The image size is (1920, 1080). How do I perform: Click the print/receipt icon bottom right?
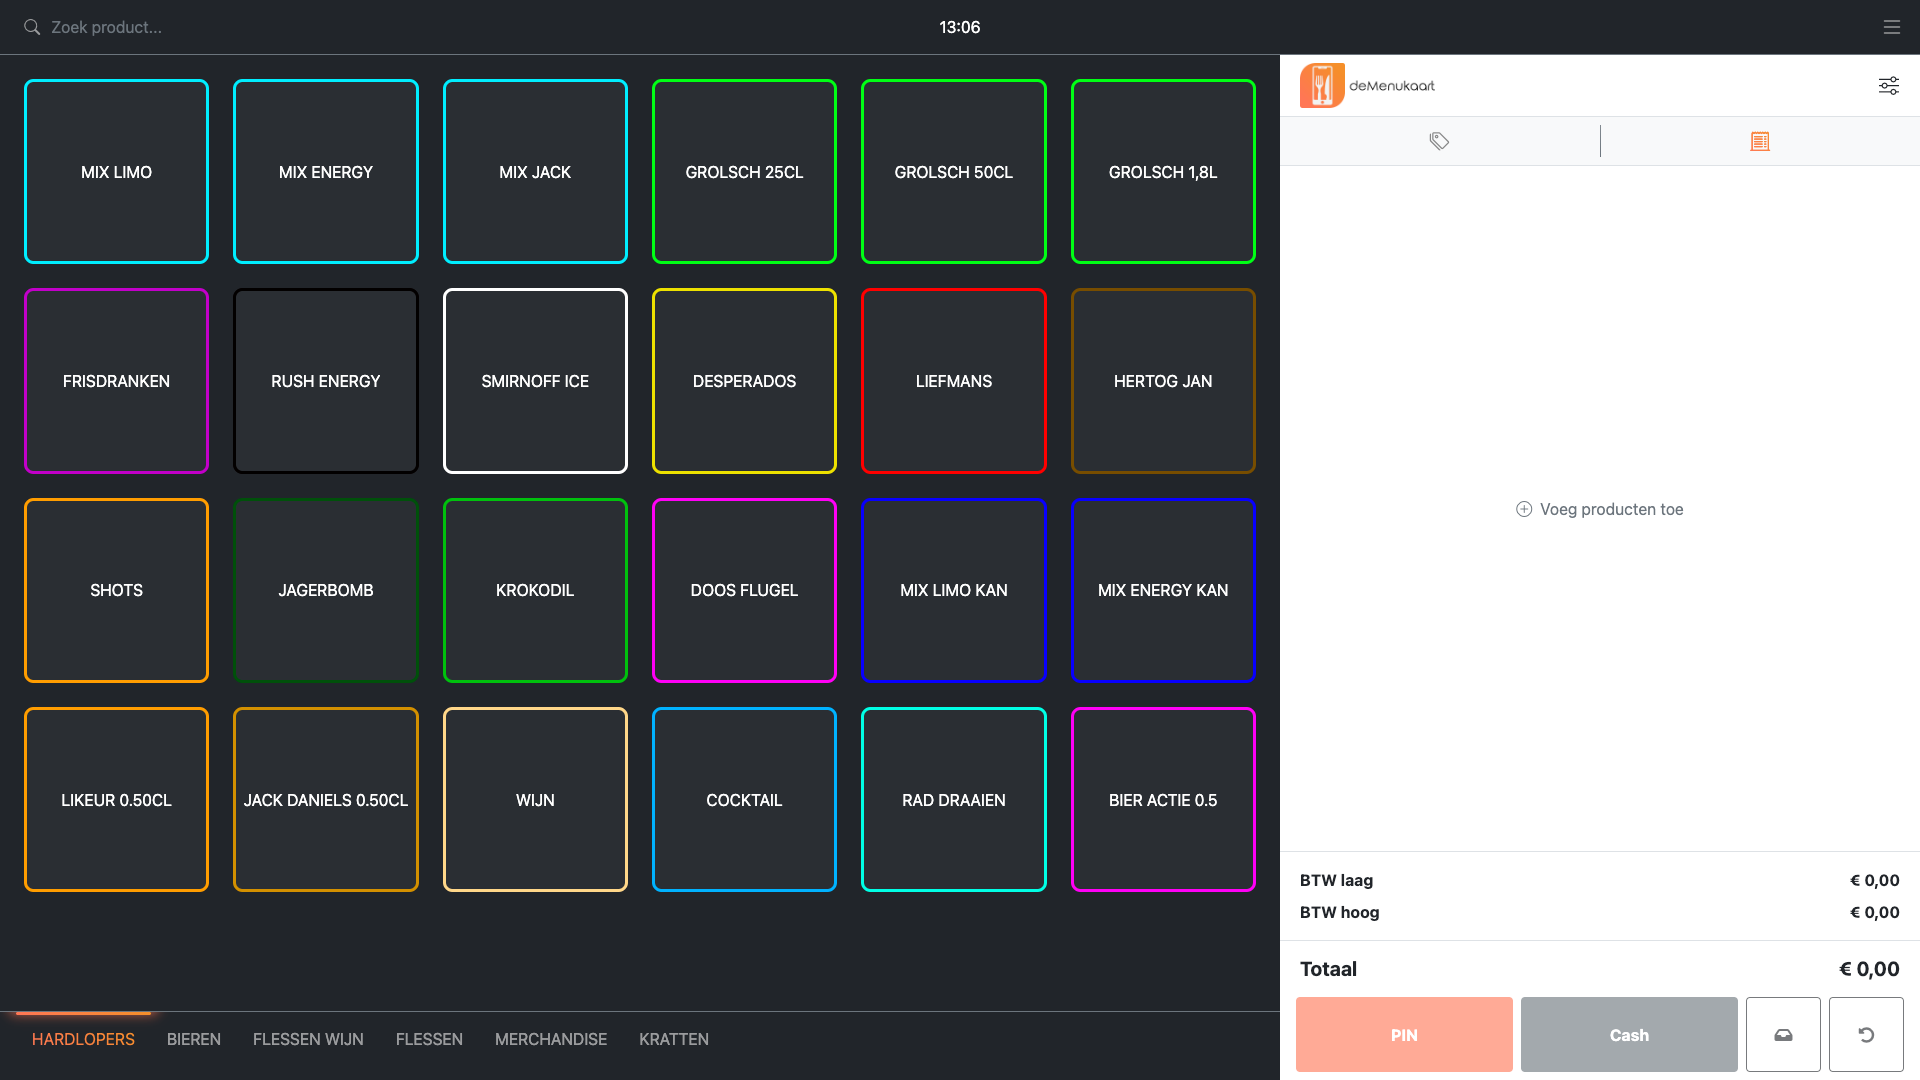click(x=1784, y=1035)
